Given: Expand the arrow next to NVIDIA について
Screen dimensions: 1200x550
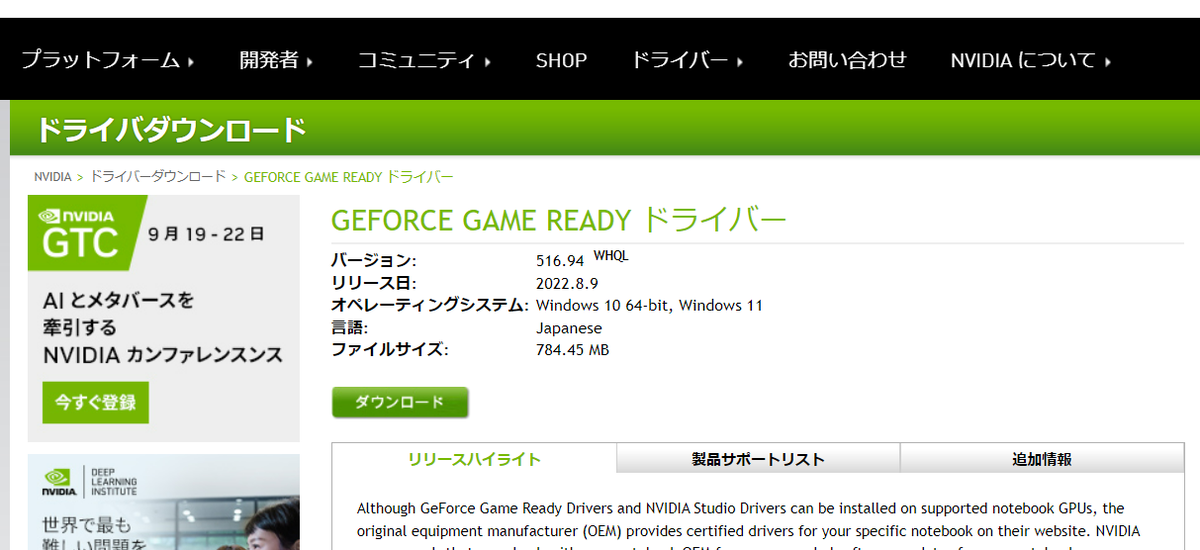Looking at the screenshot, I should 1108,62.
